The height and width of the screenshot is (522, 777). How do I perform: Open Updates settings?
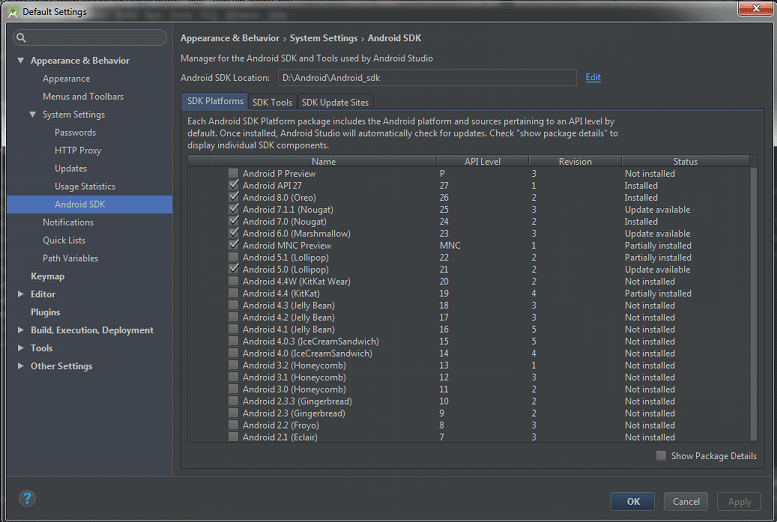pyautogui.click(x=71, y=169)
